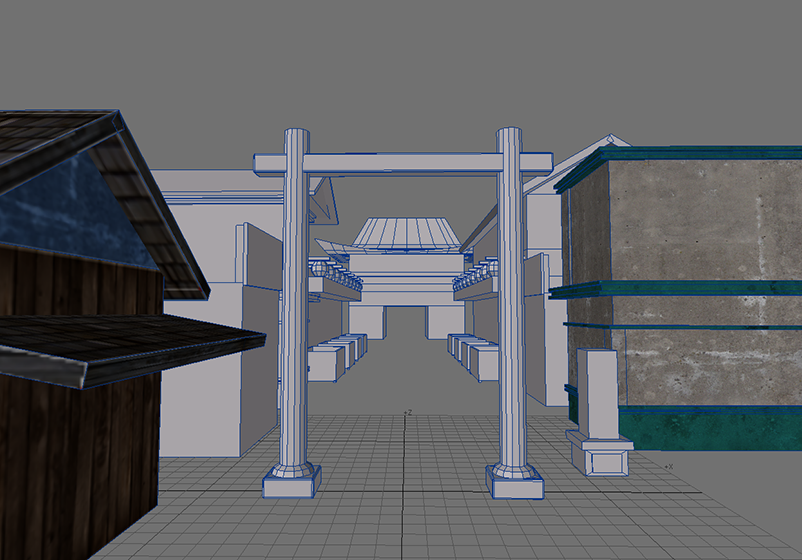Select the right torii pillar's square base

(x=514, y=481)
